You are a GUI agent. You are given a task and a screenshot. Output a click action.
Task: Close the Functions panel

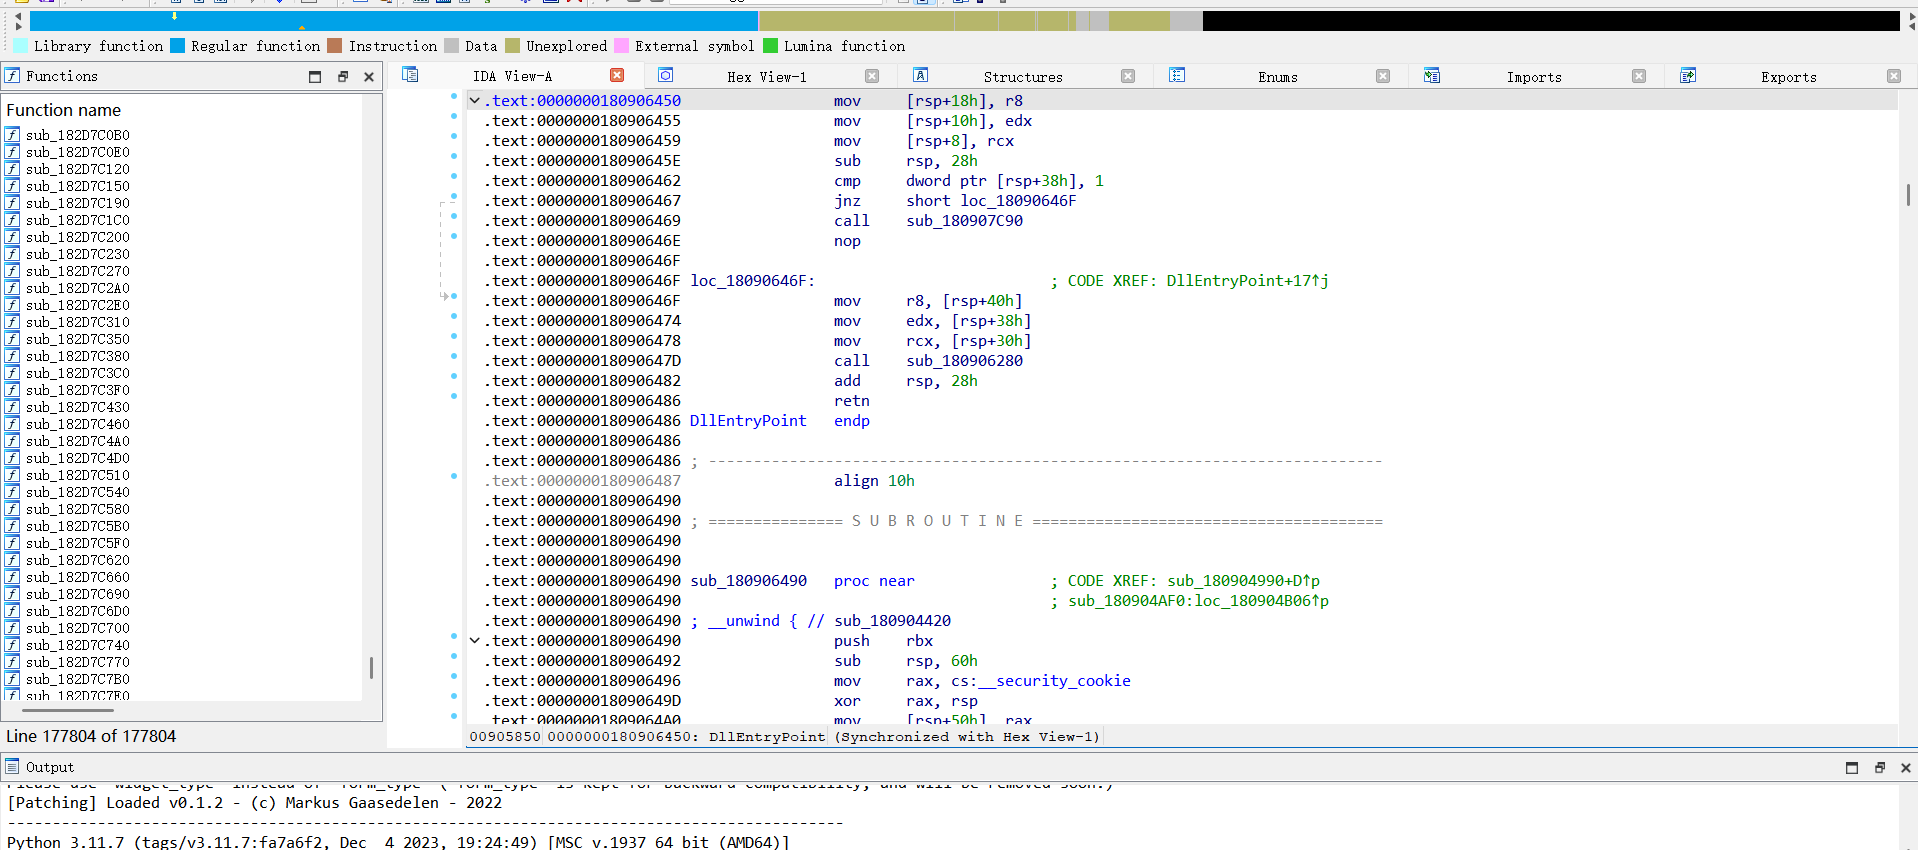369,76
